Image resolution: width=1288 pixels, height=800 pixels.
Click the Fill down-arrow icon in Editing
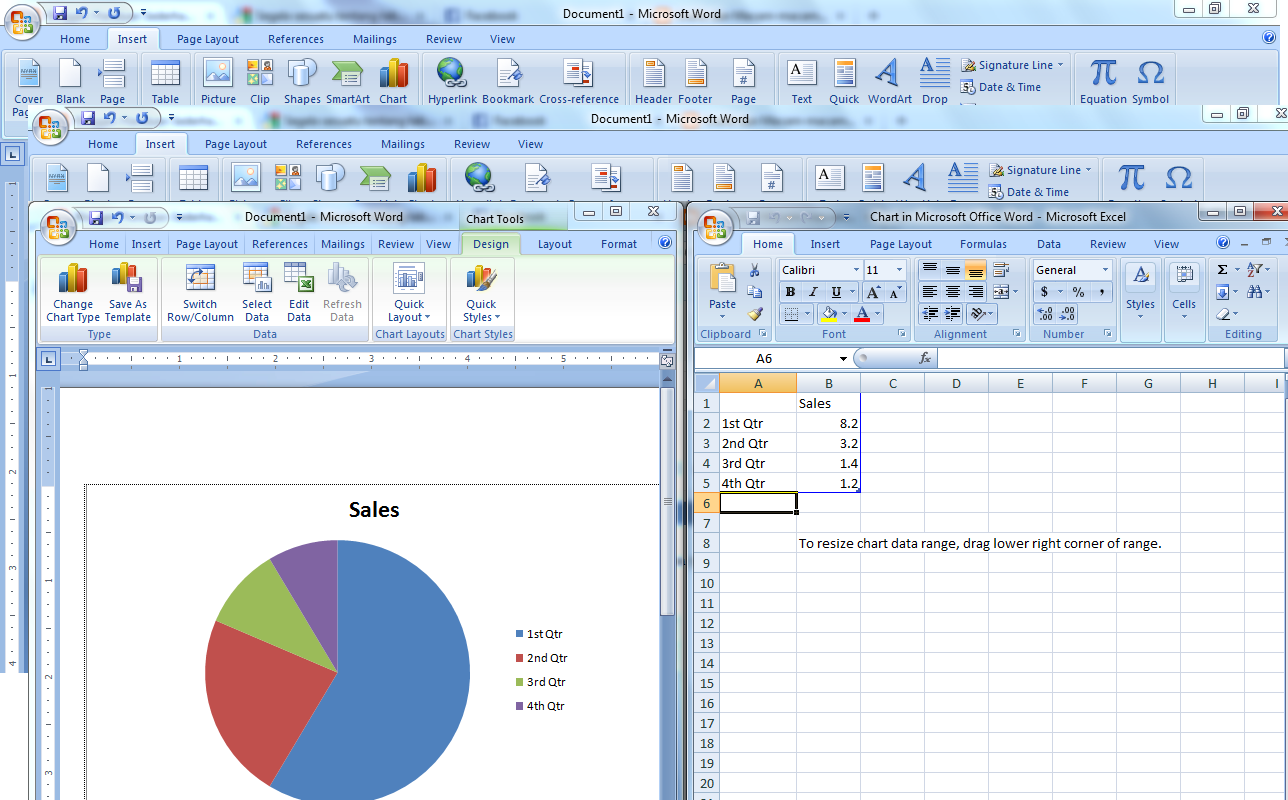pos(1223,292)
